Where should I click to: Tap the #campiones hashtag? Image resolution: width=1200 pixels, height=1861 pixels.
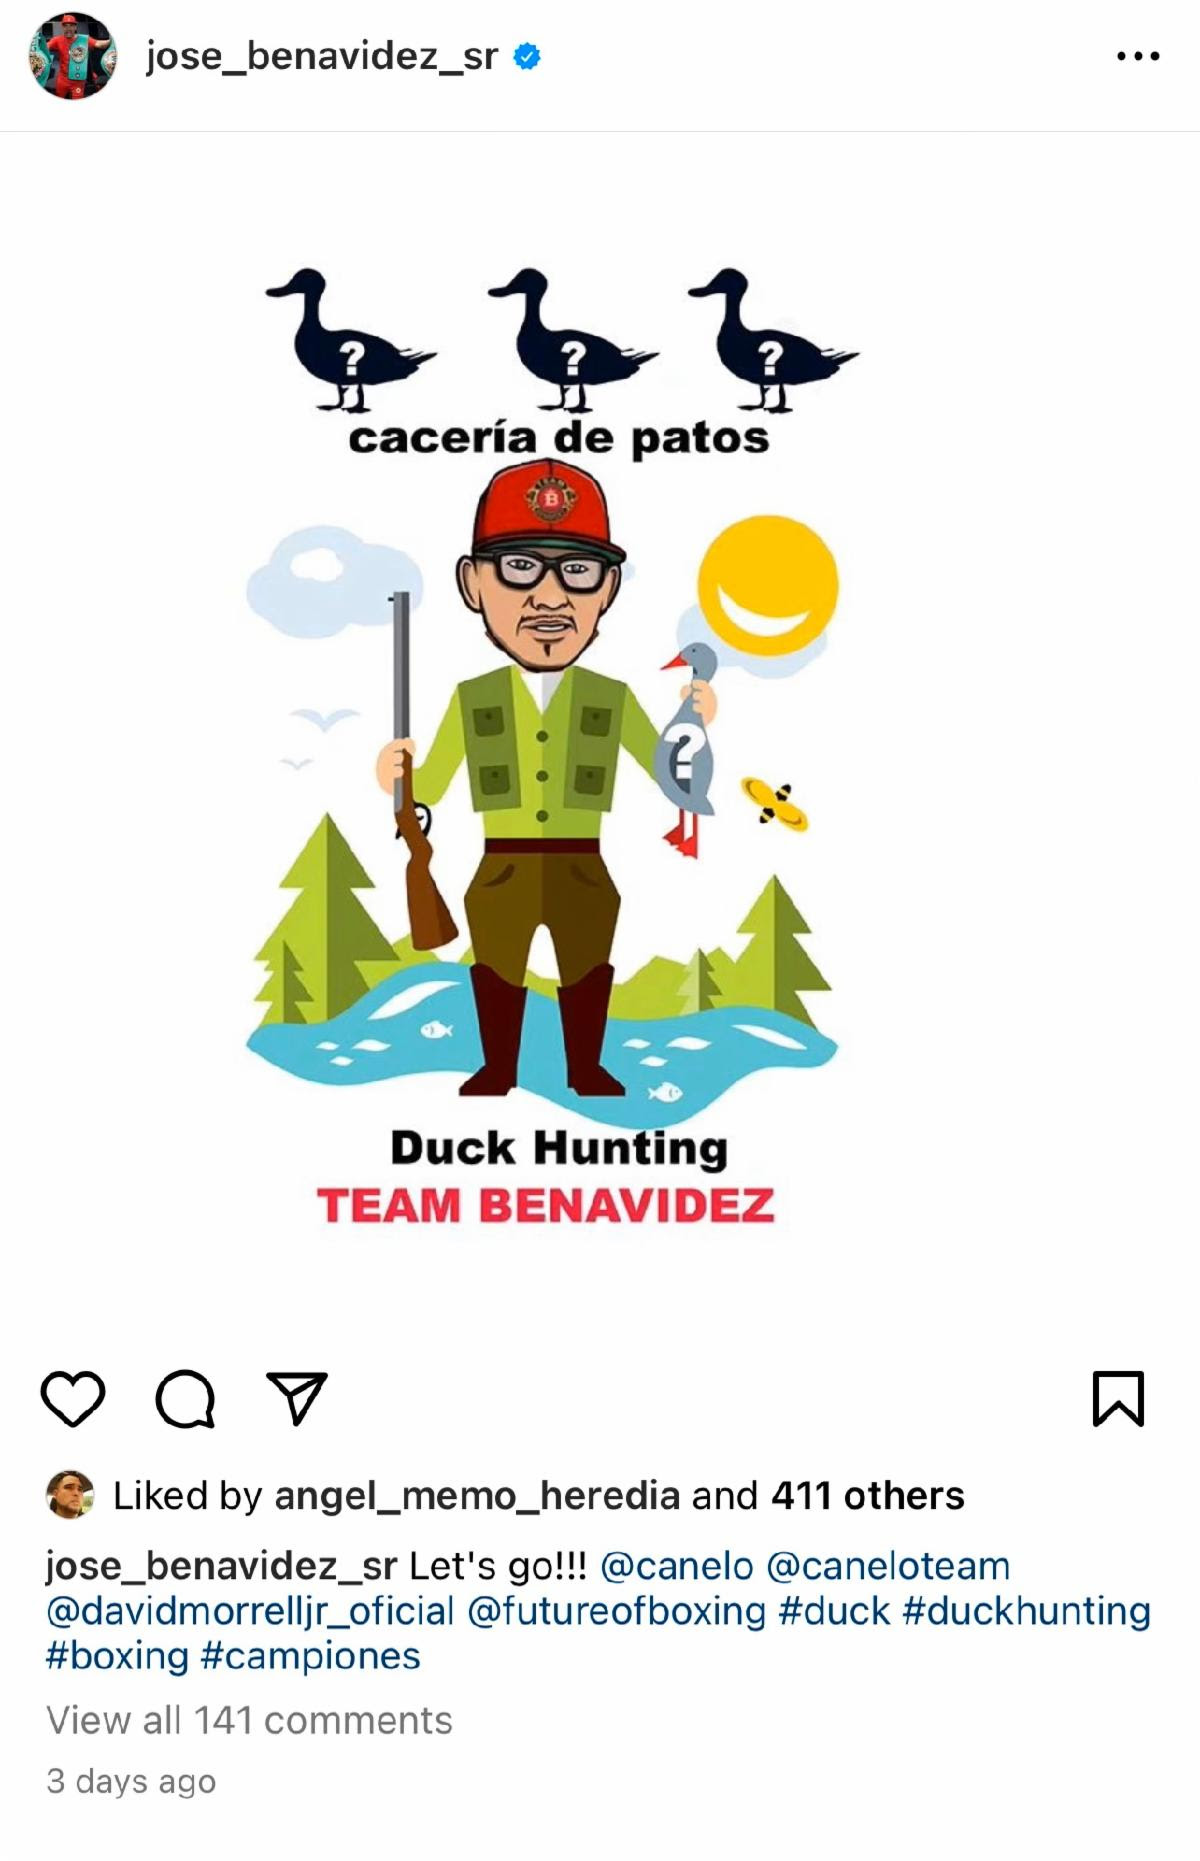(x=310, y=1656)
